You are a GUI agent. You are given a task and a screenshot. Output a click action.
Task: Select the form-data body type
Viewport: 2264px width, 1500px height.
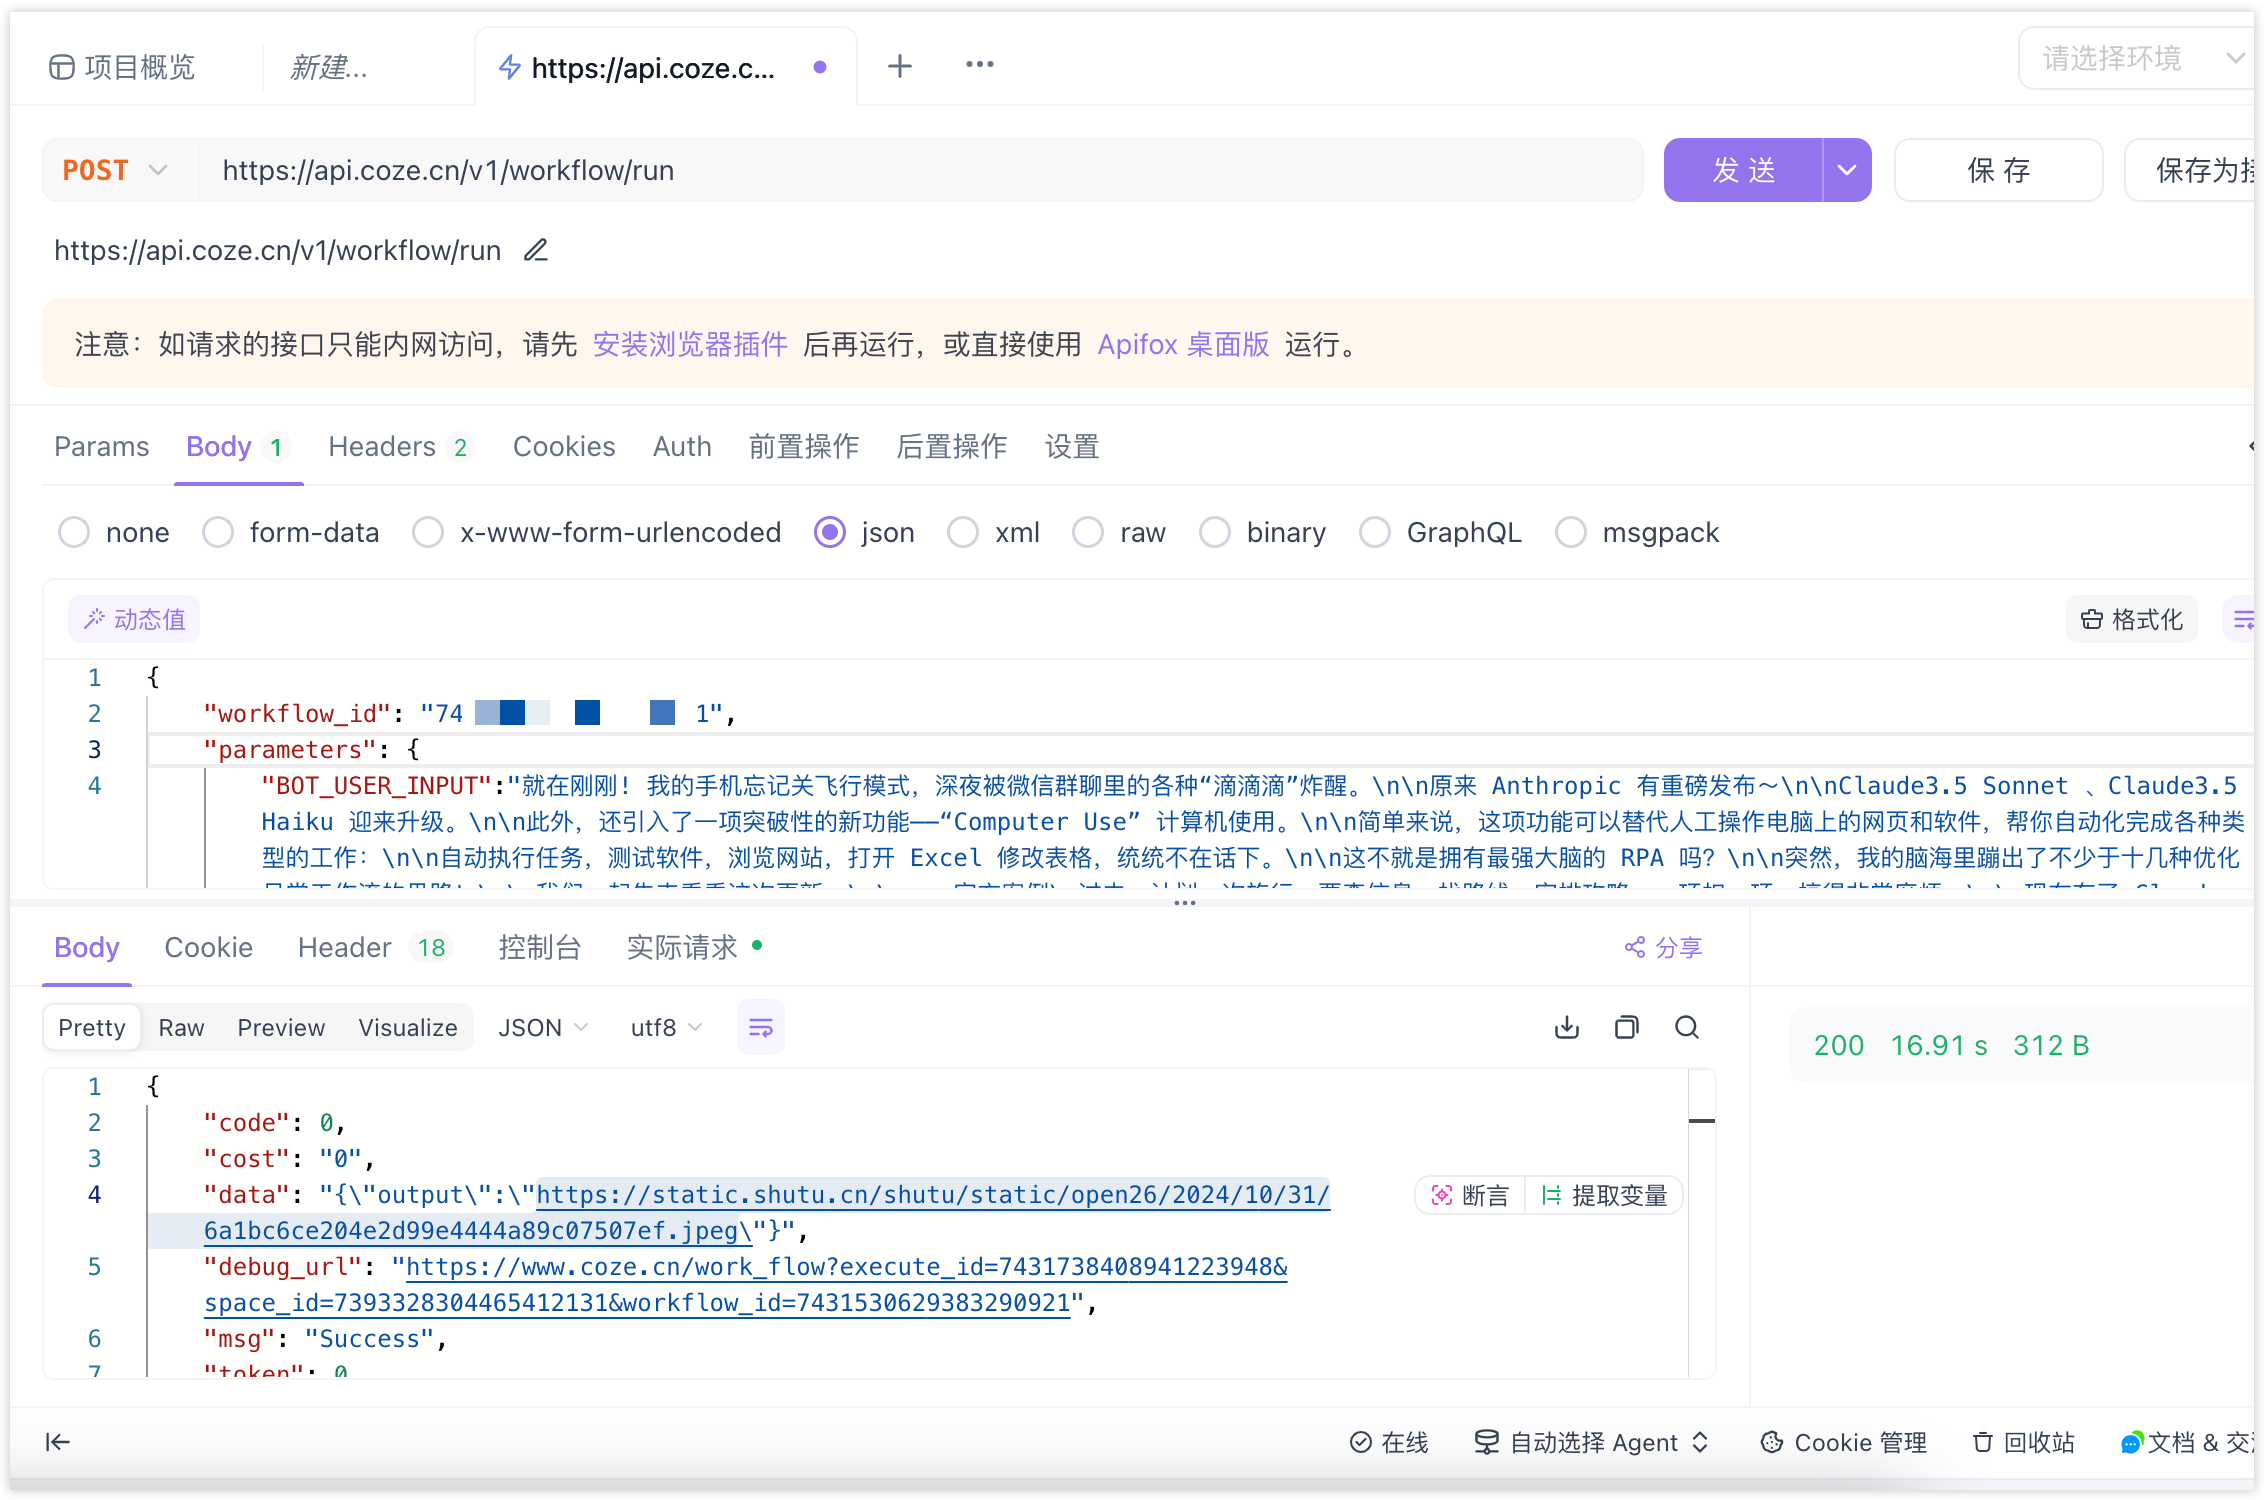pyautogui.click(x=218, y=533)
